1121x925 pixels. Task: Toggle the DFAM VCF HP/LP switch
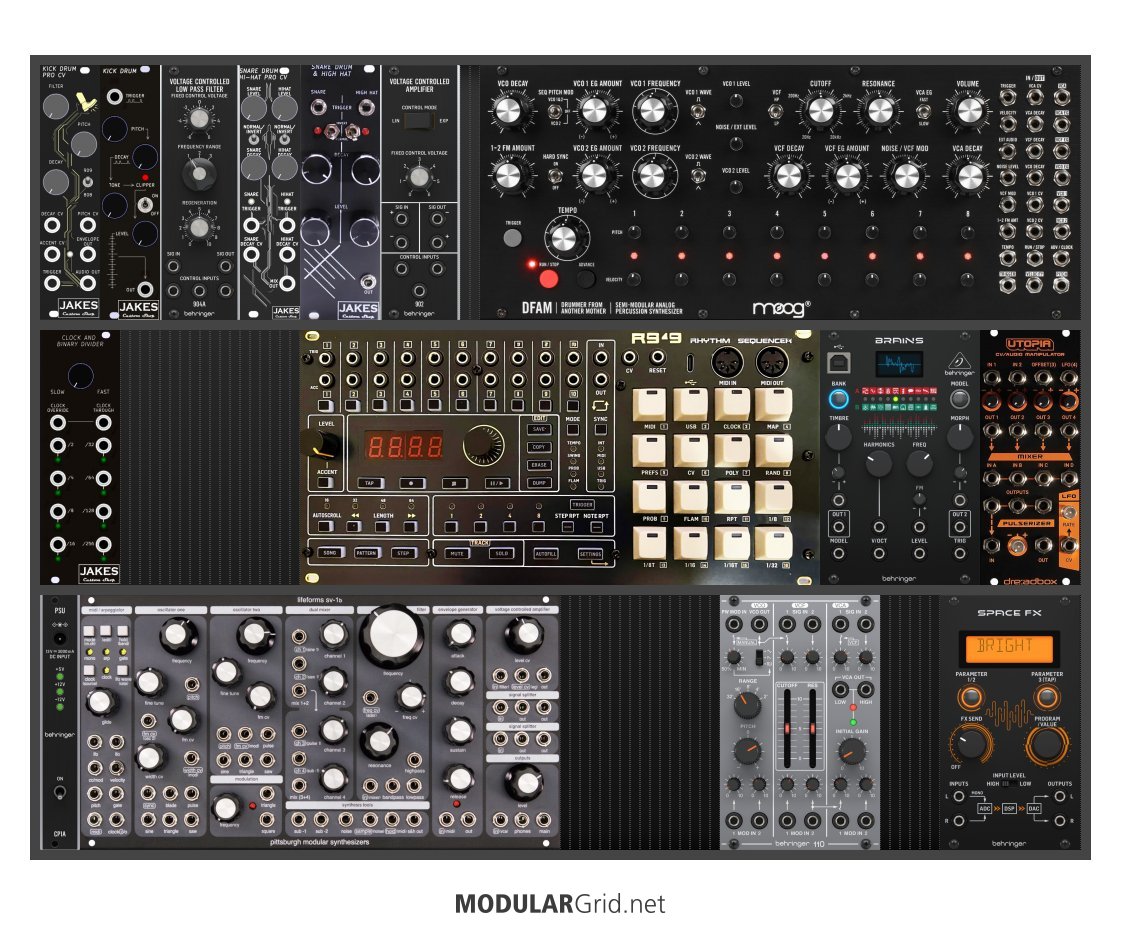pos(775,112)
